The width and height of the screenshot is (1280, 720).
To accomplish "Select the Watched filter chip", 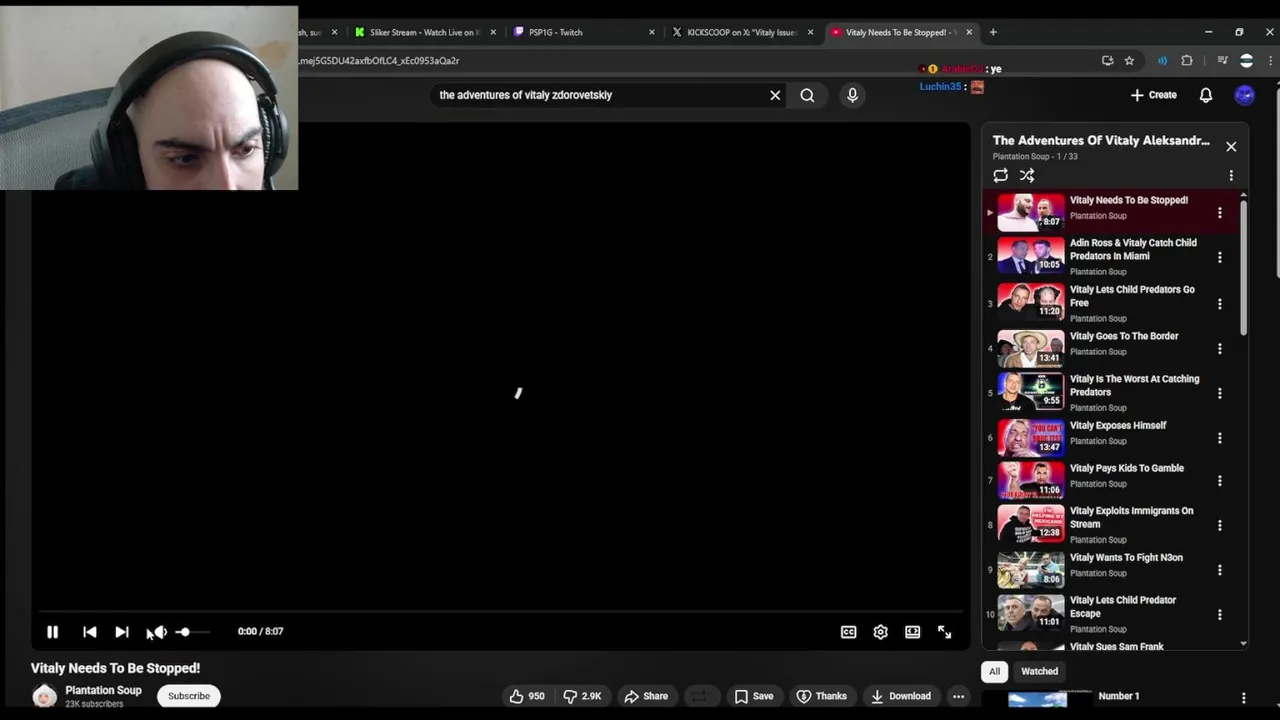I will (1039, 671).
